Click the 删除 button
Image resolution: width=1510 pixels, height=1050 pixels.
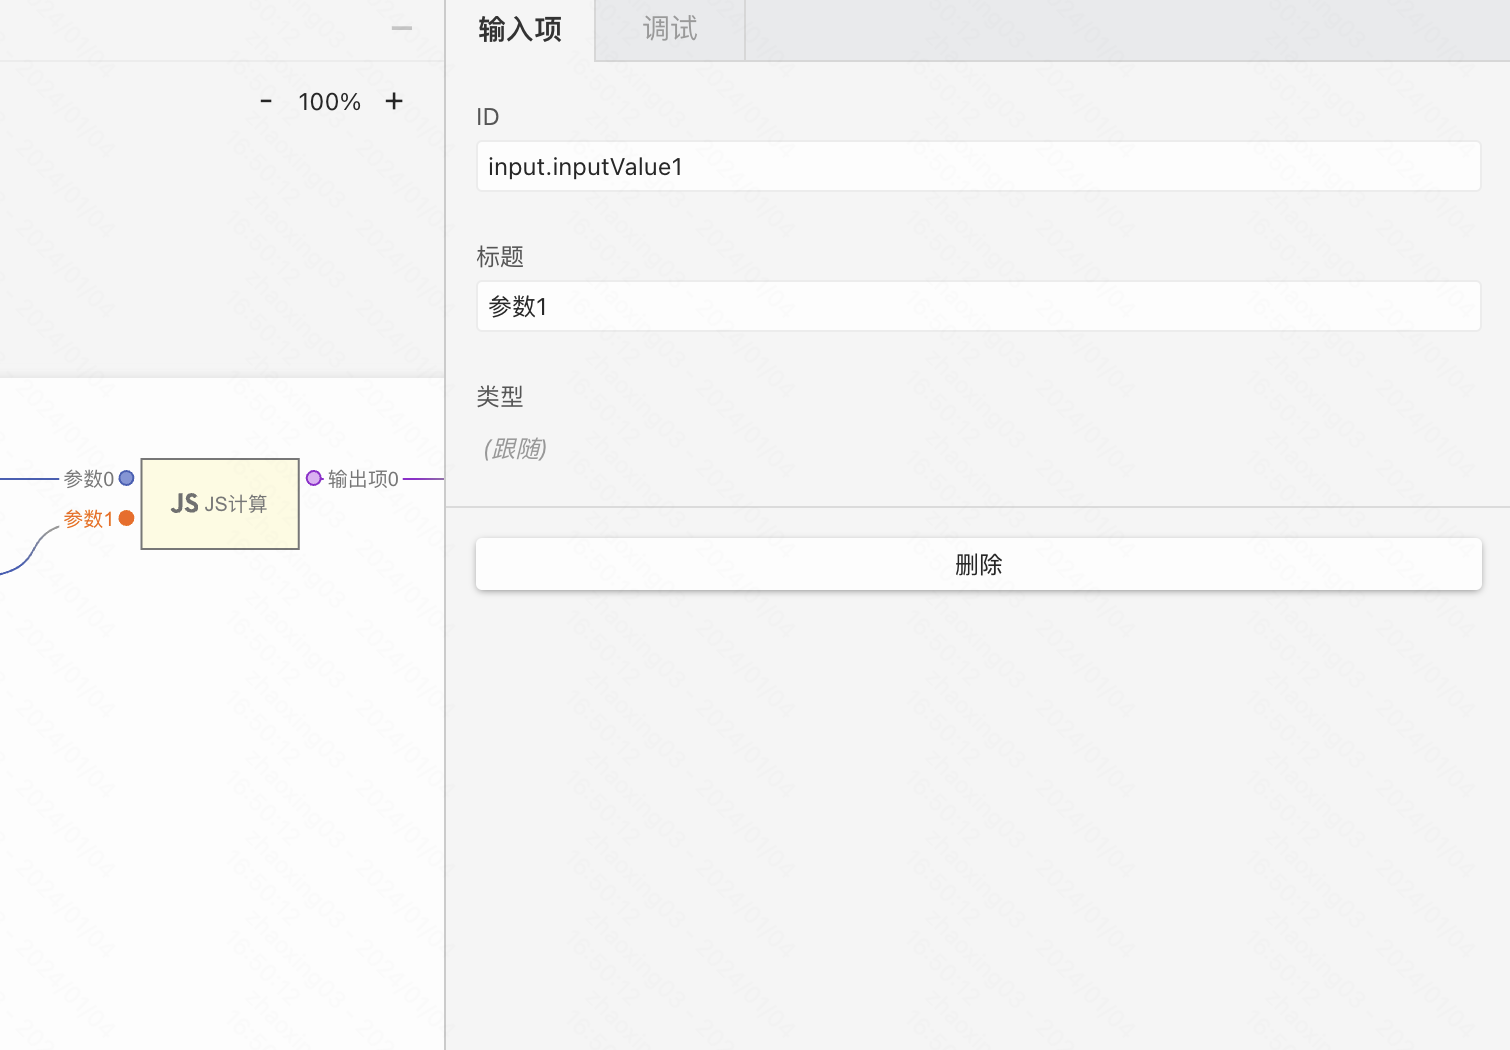tap(978, 564)
